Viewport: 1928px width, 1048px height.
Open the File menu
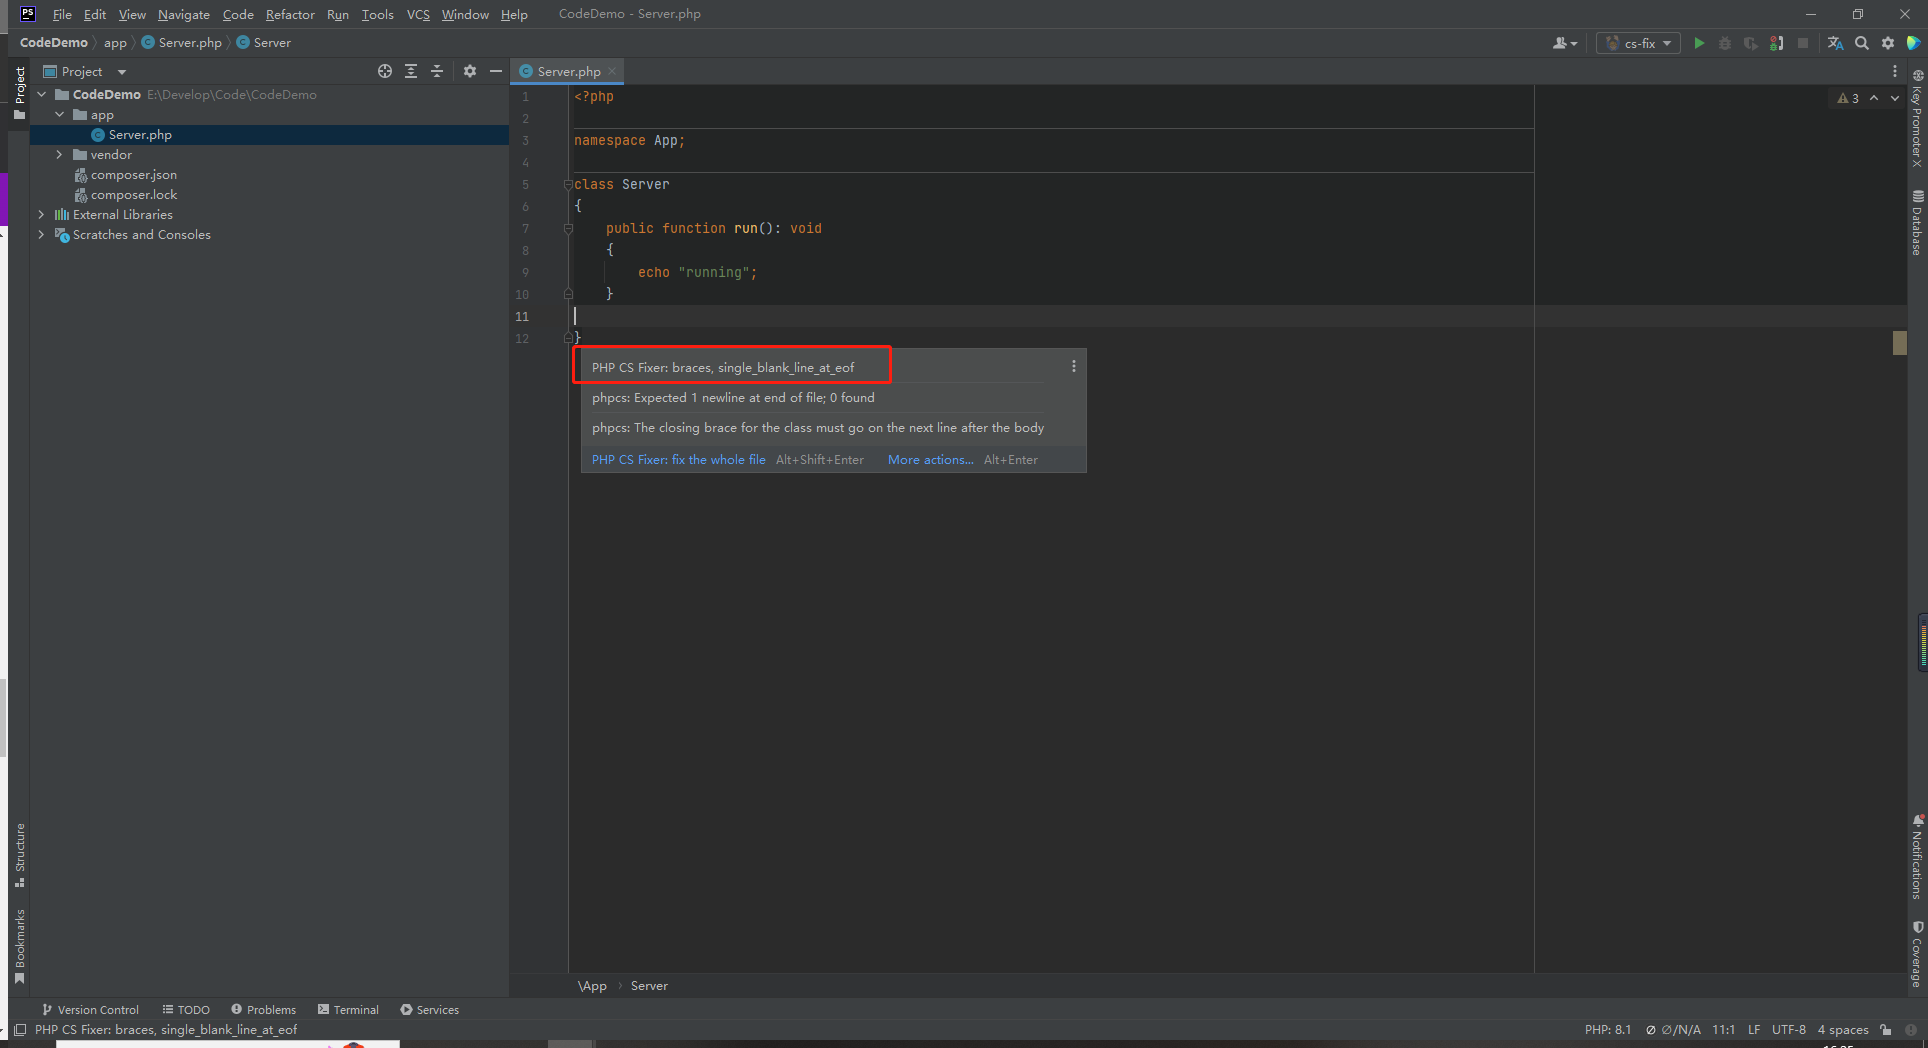[62, 14]
